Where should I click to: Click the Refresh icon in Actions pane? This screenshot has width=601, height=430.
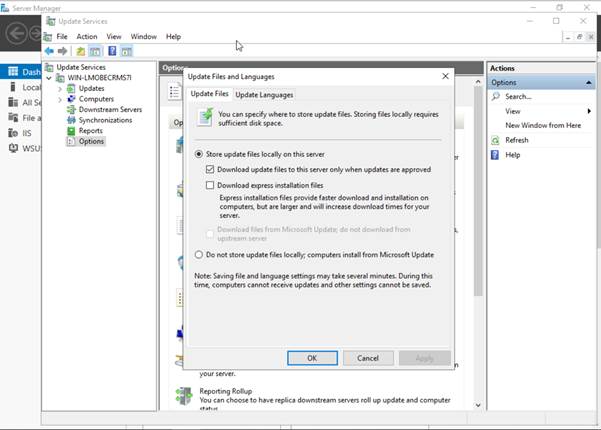(x=495, y=140)
